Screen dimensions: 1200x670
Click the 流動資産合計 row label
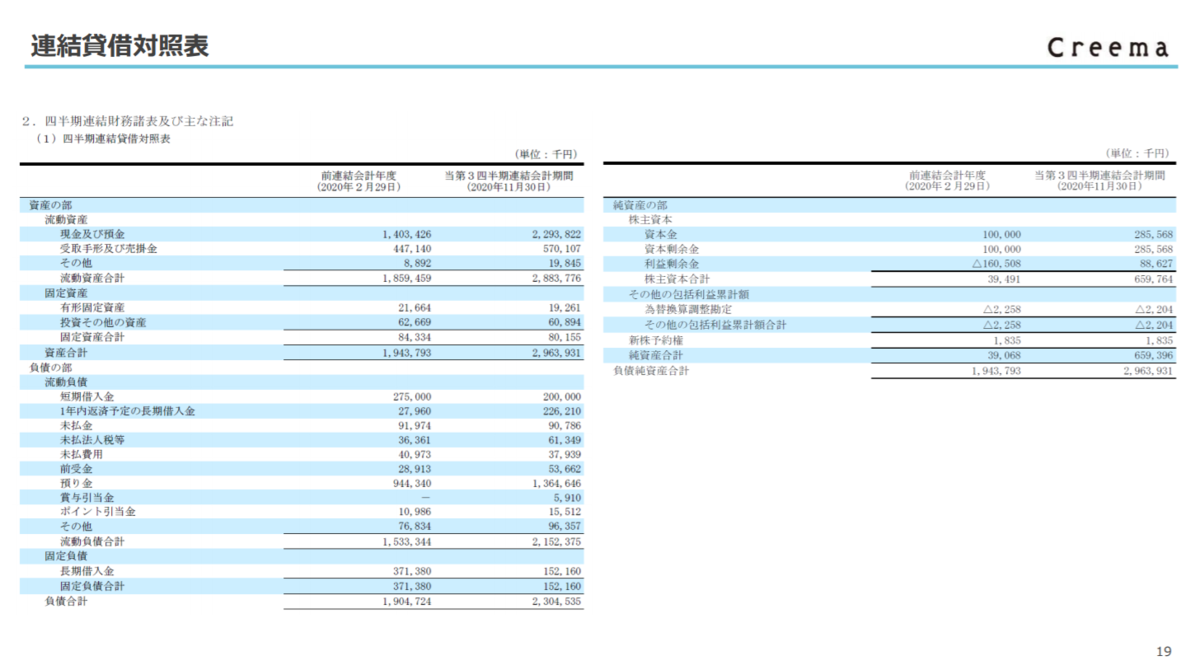pyautogui.click(x=92, y=278)
